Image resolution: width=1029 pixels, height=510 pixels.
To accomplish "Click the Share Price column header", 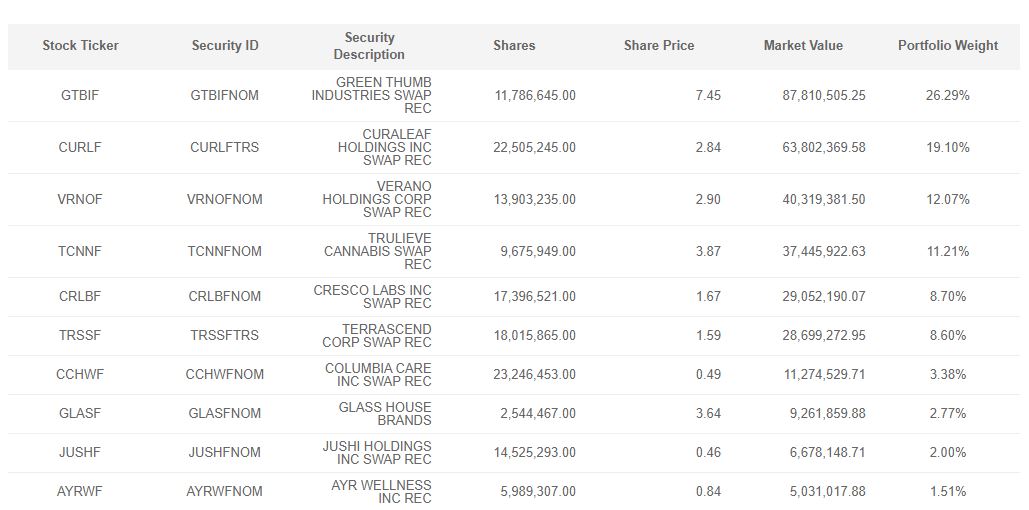I will pyautogui.click(x=658, y=45).
